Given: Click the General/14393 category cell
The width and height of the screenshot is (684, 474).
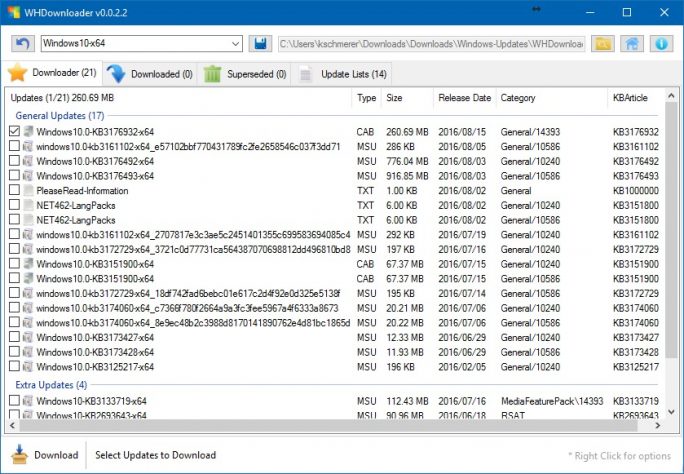Looking at the screenshot, I should point(530,132).
